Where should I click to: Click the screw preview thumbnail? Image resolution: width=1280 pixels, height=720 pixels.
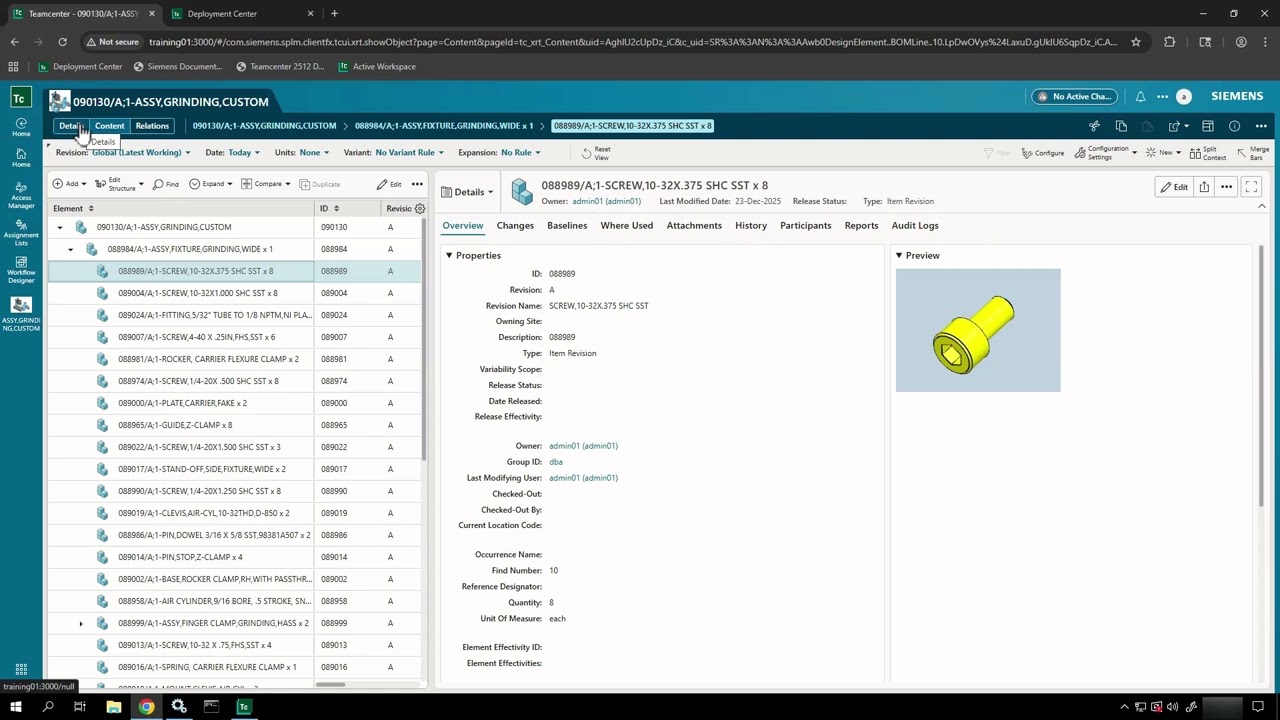pos(978,330)
